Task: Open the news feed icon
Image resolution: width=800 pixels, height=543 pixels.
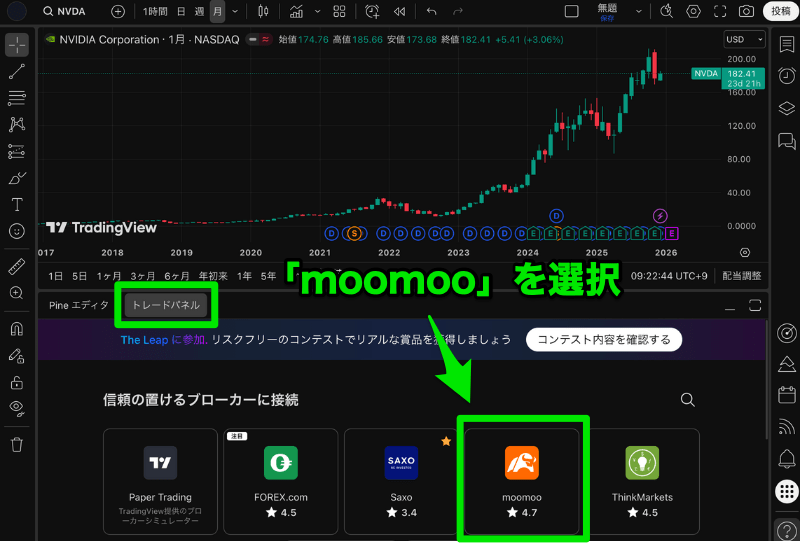Action: (x=787, y=427)
